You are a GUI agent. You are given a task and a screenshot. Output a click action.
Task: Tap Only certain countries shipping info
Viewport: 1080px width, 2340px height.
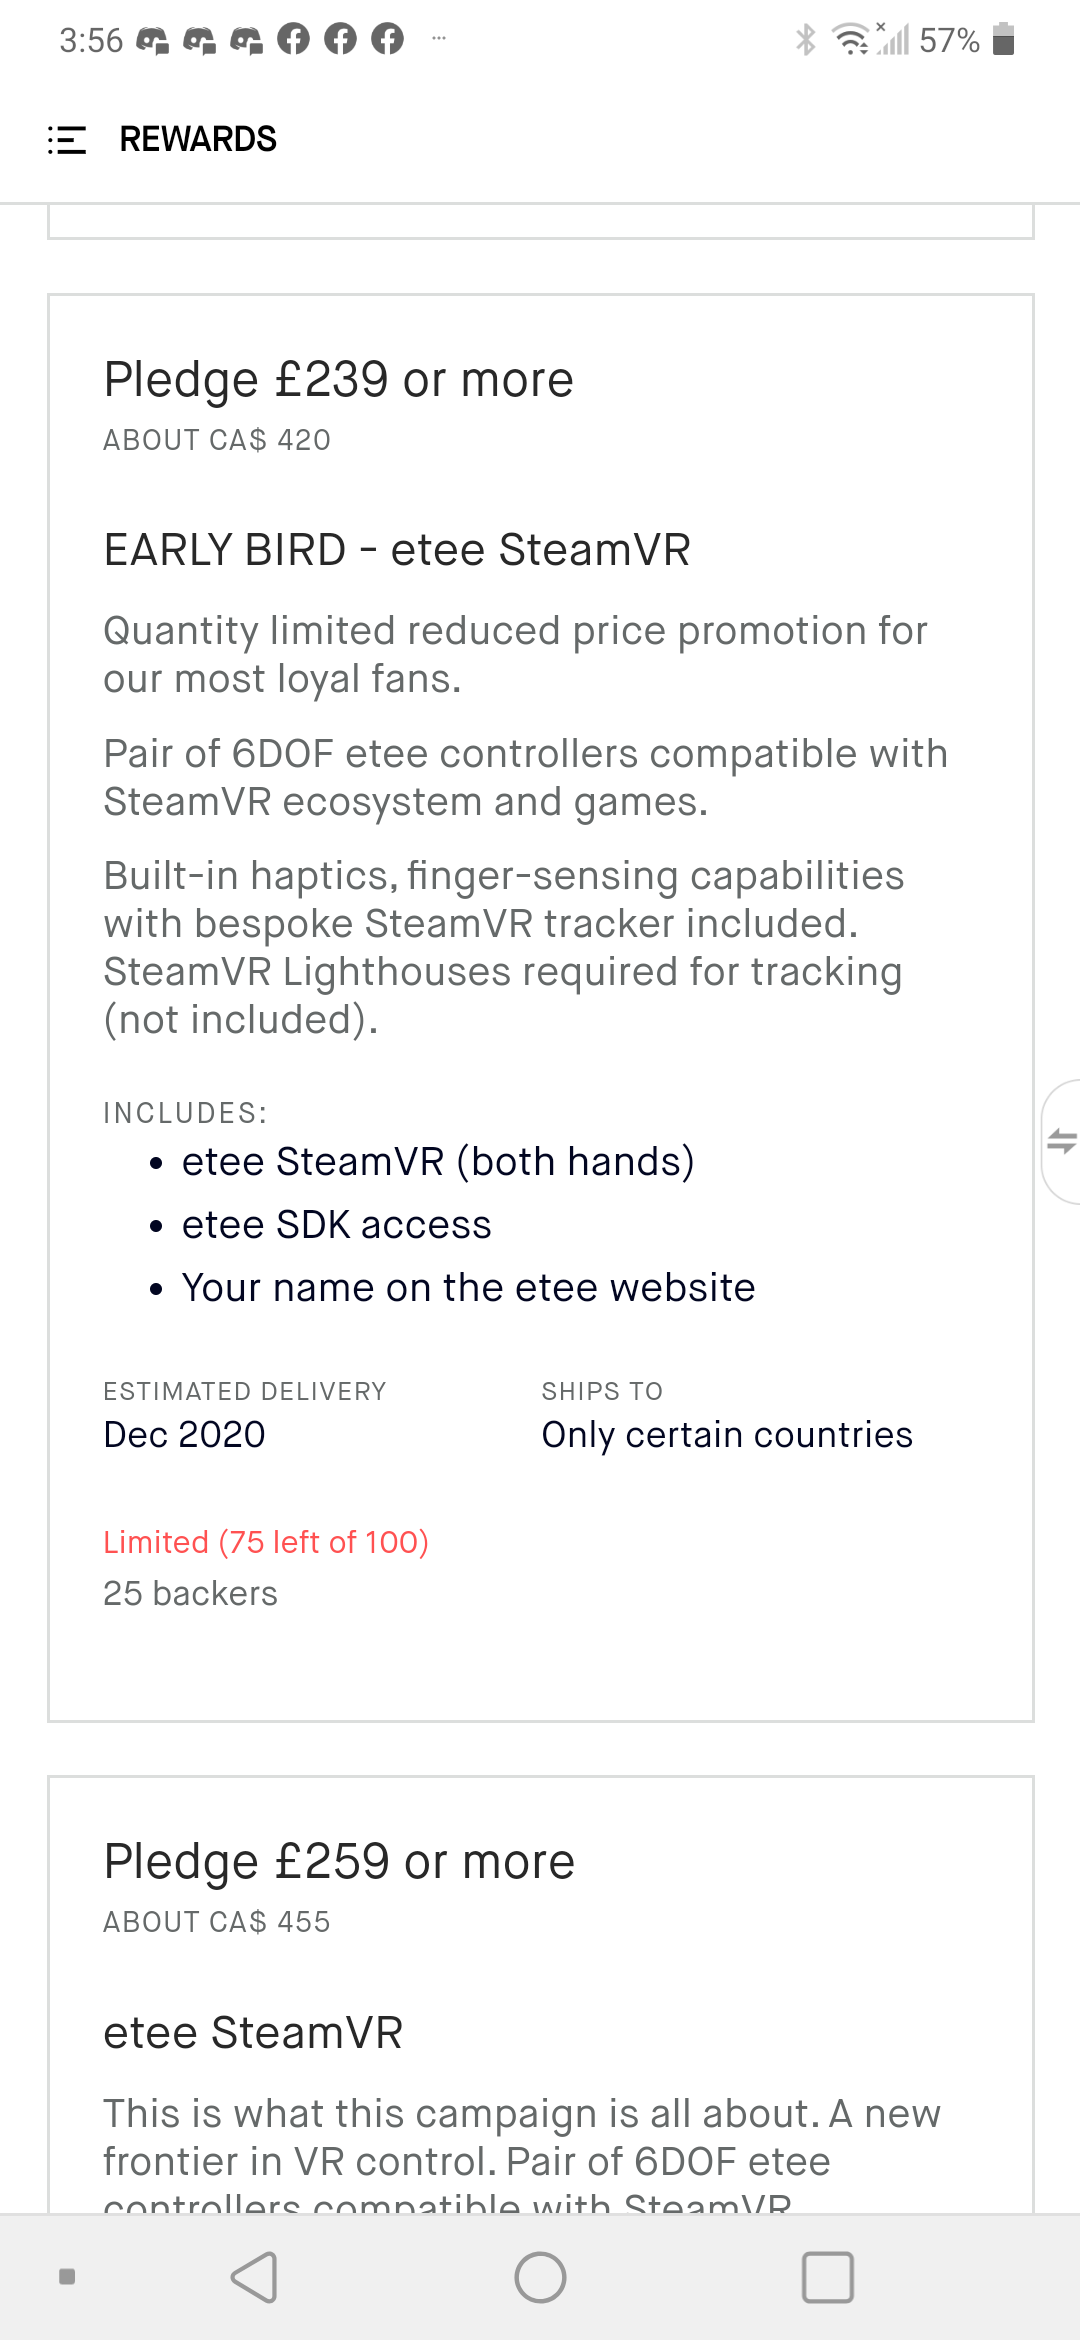727,1435
